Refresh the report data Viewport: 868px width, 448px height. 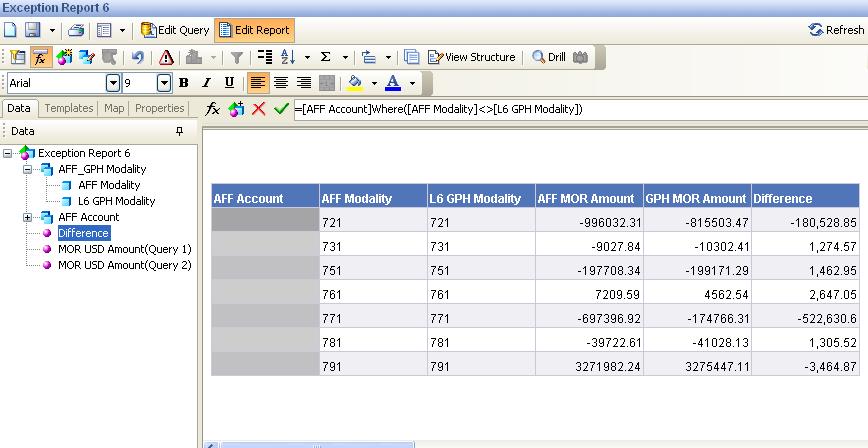pyautogui.click(x=836, y=30)
